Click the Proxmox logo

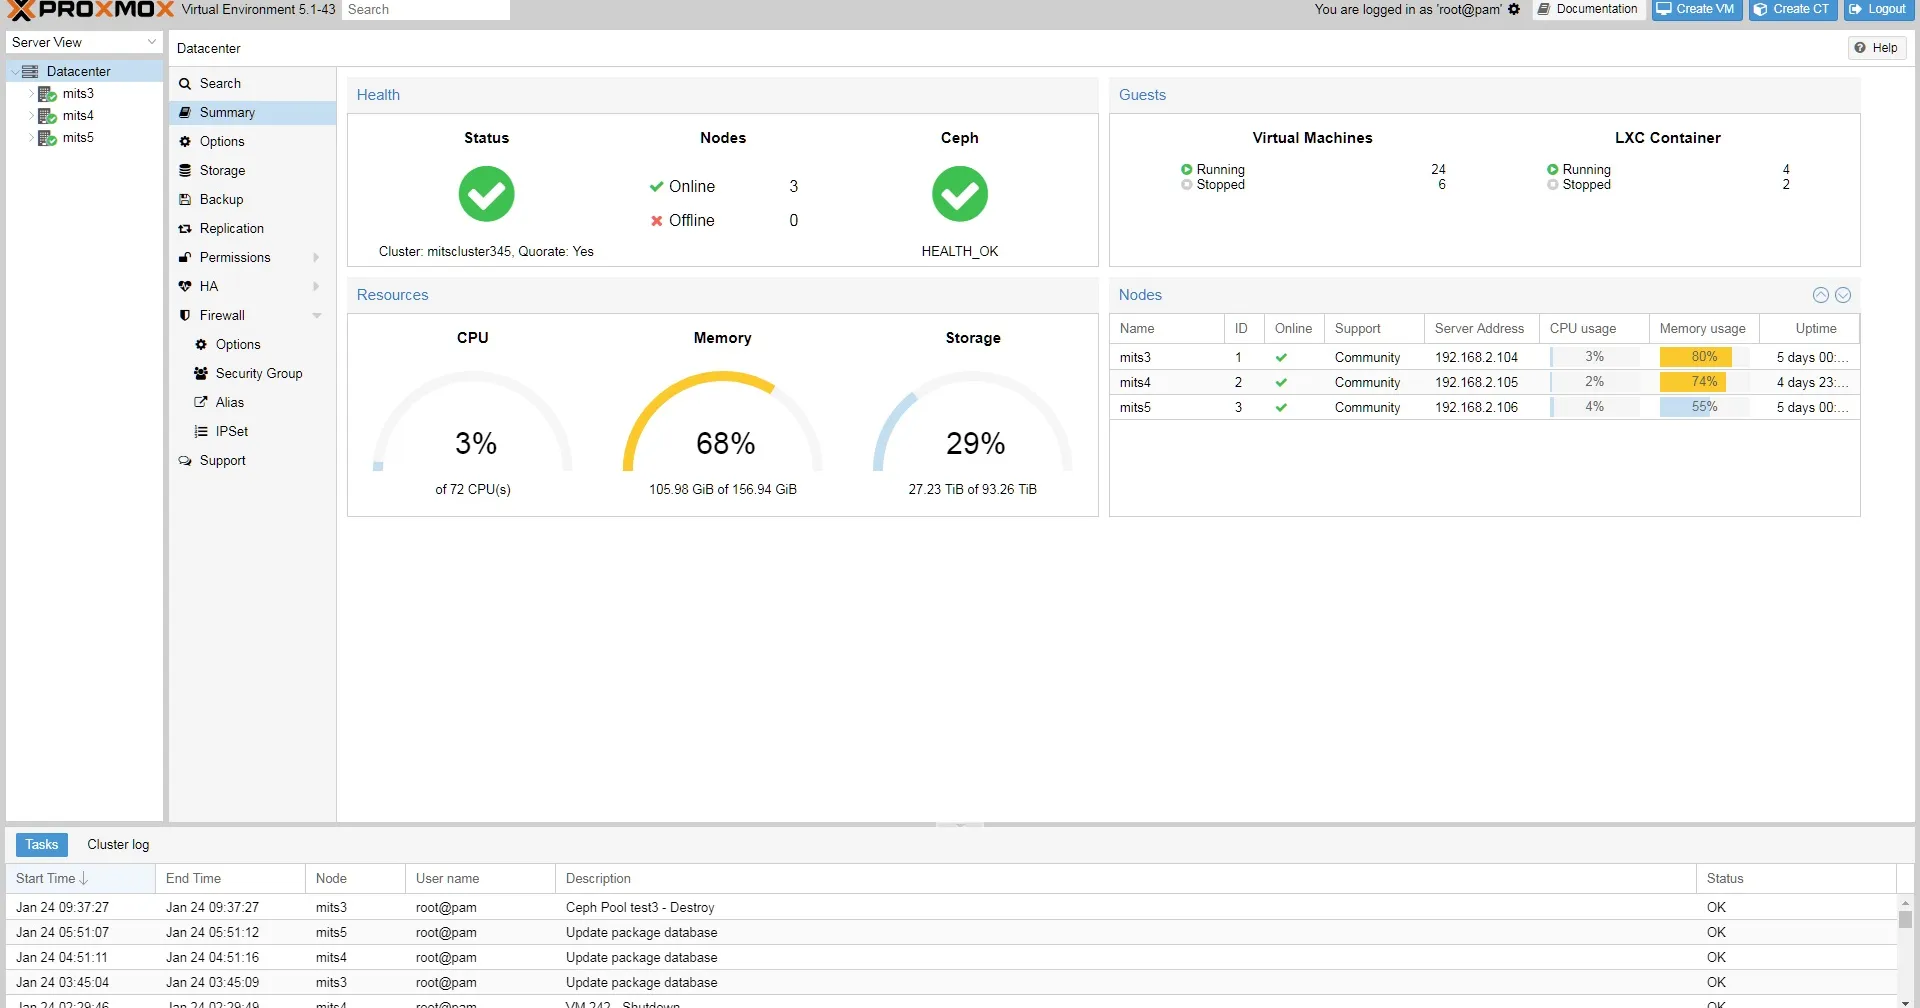pos(90,10)
